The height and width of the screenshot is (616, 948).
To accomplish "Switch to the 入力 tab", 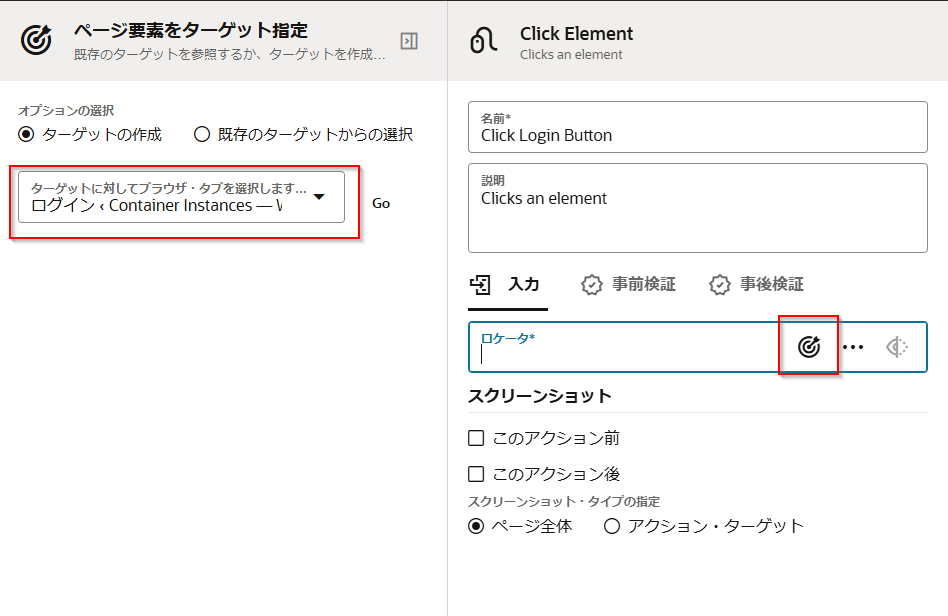I will click(508, 285).
